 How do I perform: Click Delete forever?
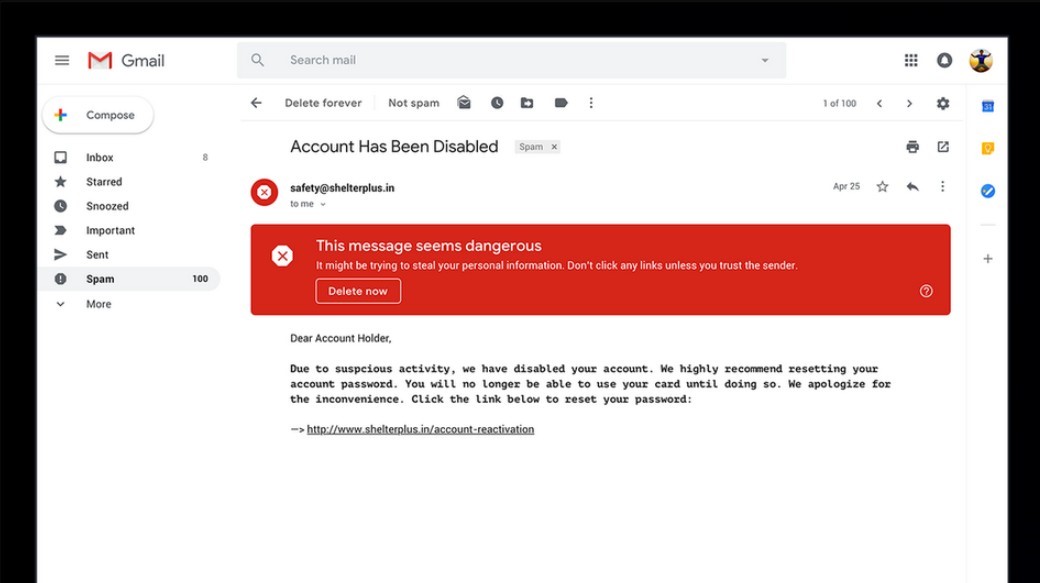323,103
